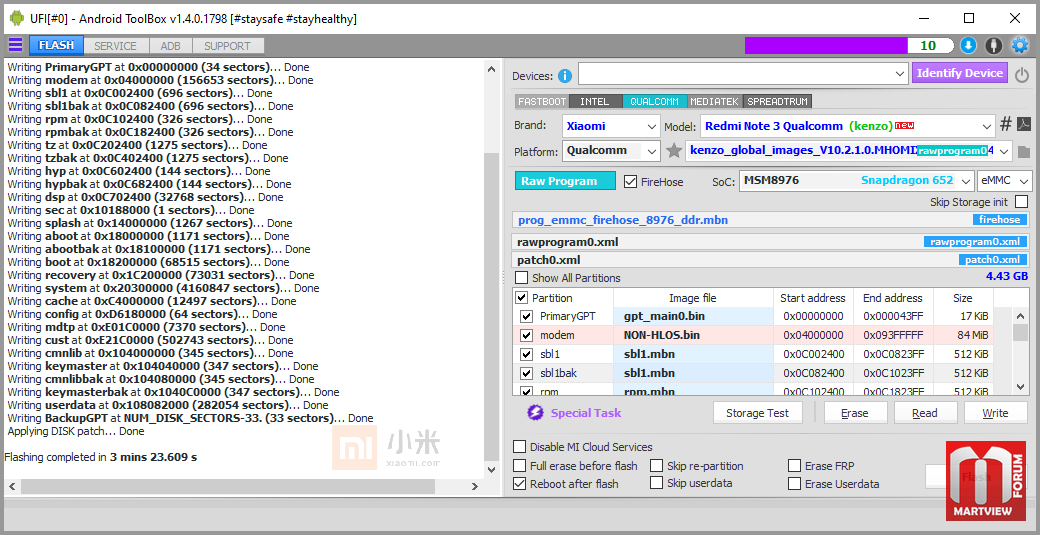Uncheck the PrimaryGPT partition checkbox
Image resolution: width=1040 pixels, height=535 pixels.
527,316
